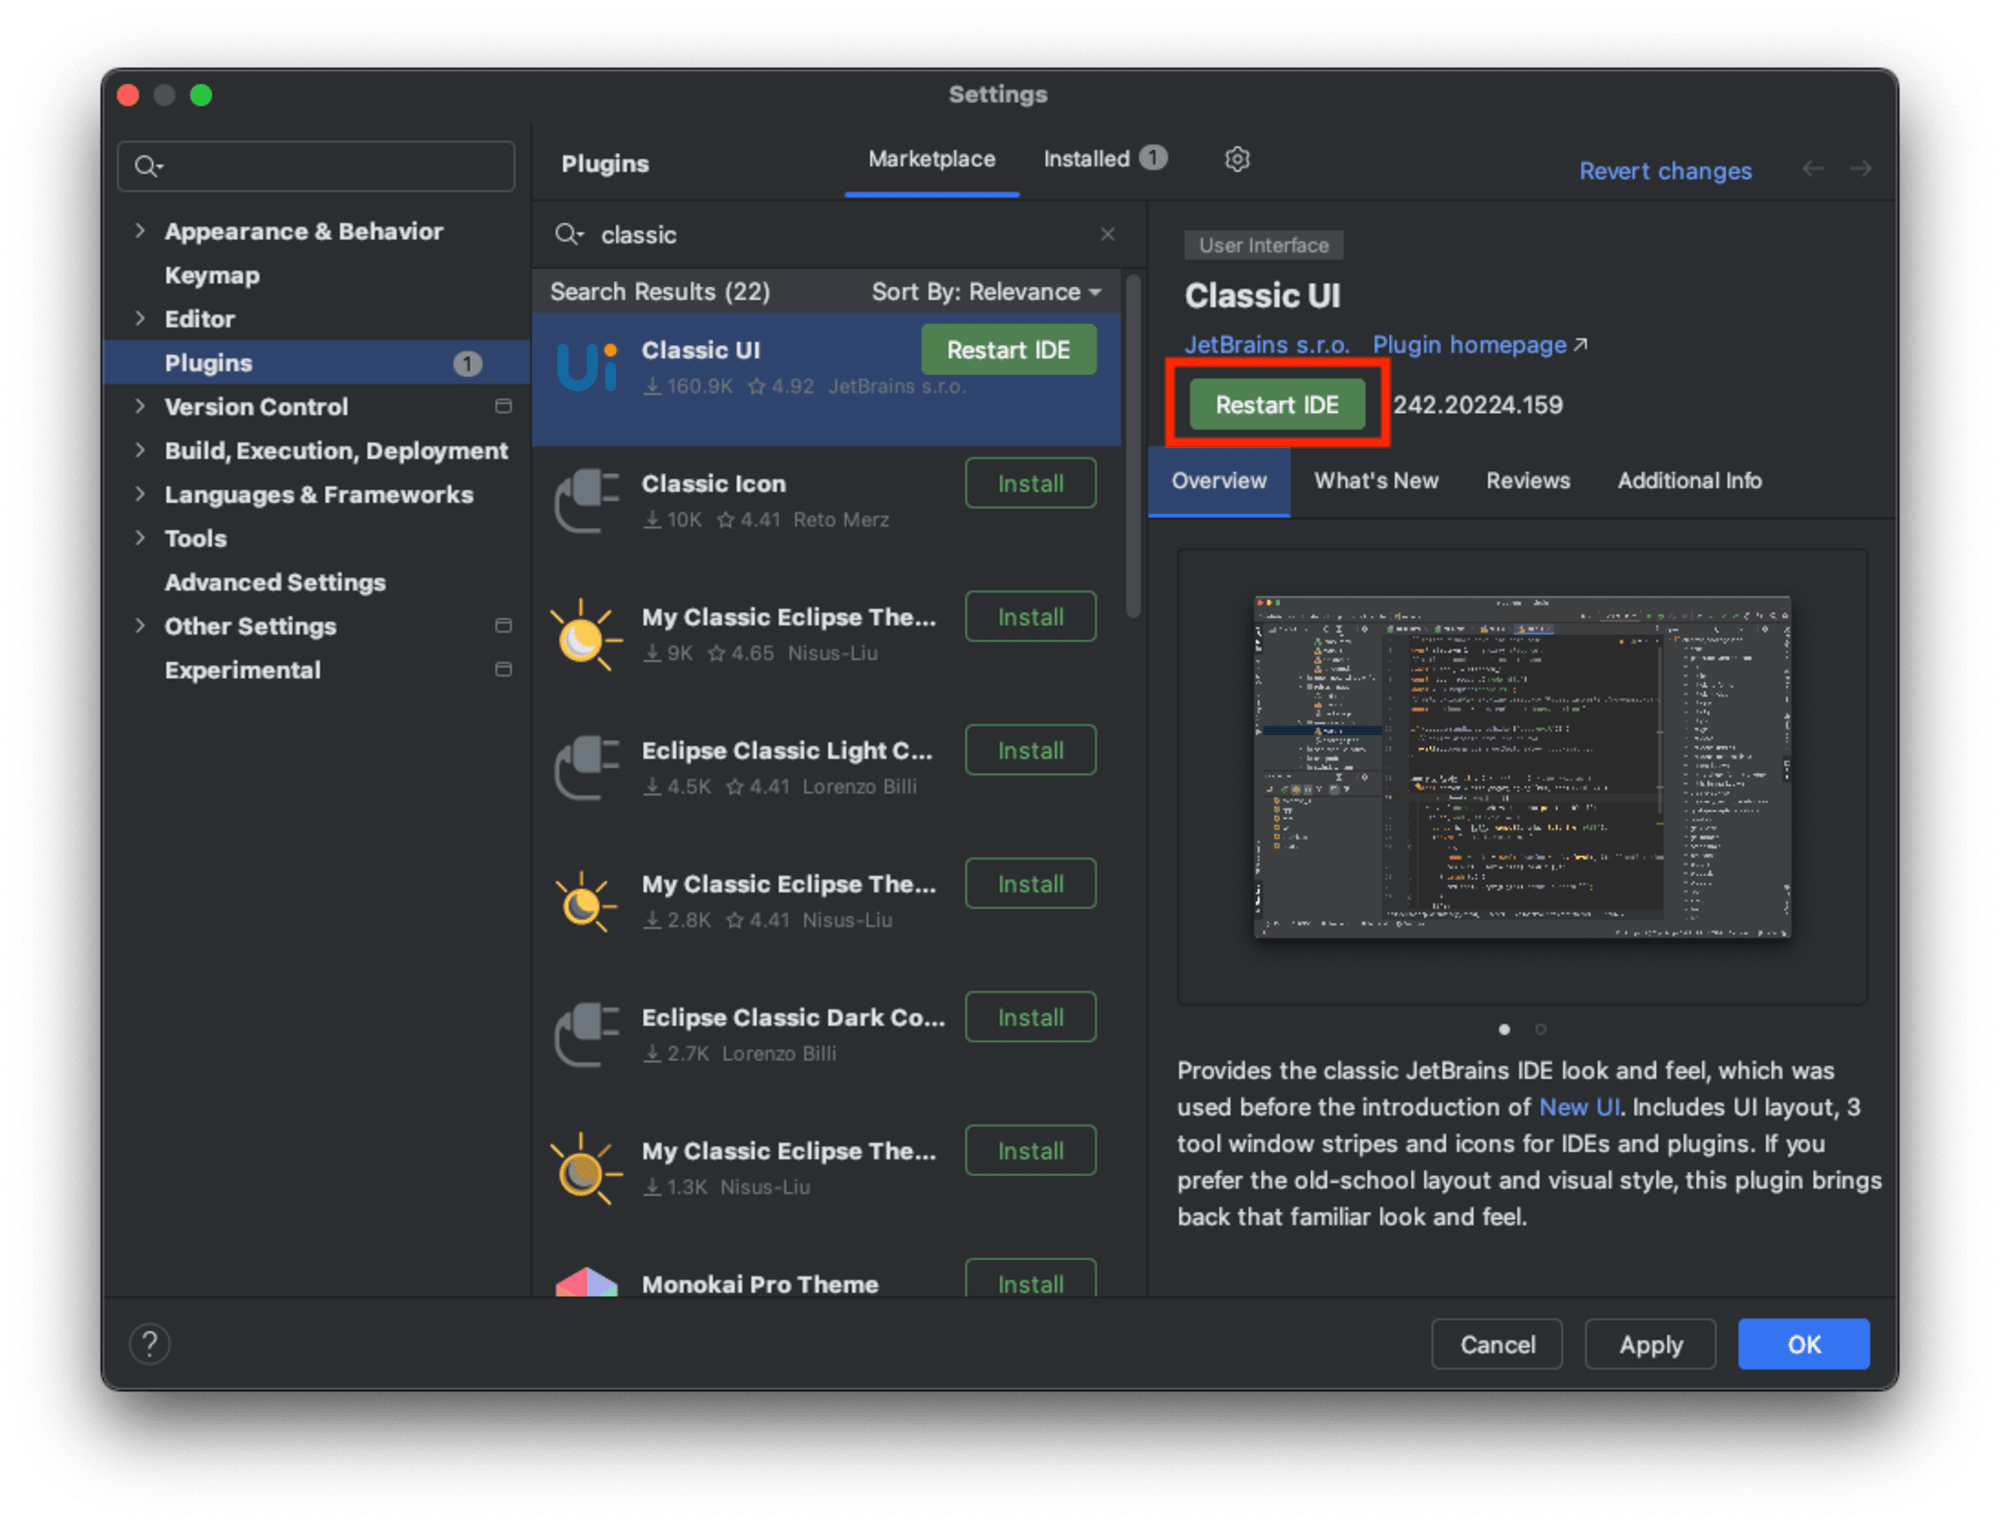Click the Installed tab count badge

point(1154,158)
